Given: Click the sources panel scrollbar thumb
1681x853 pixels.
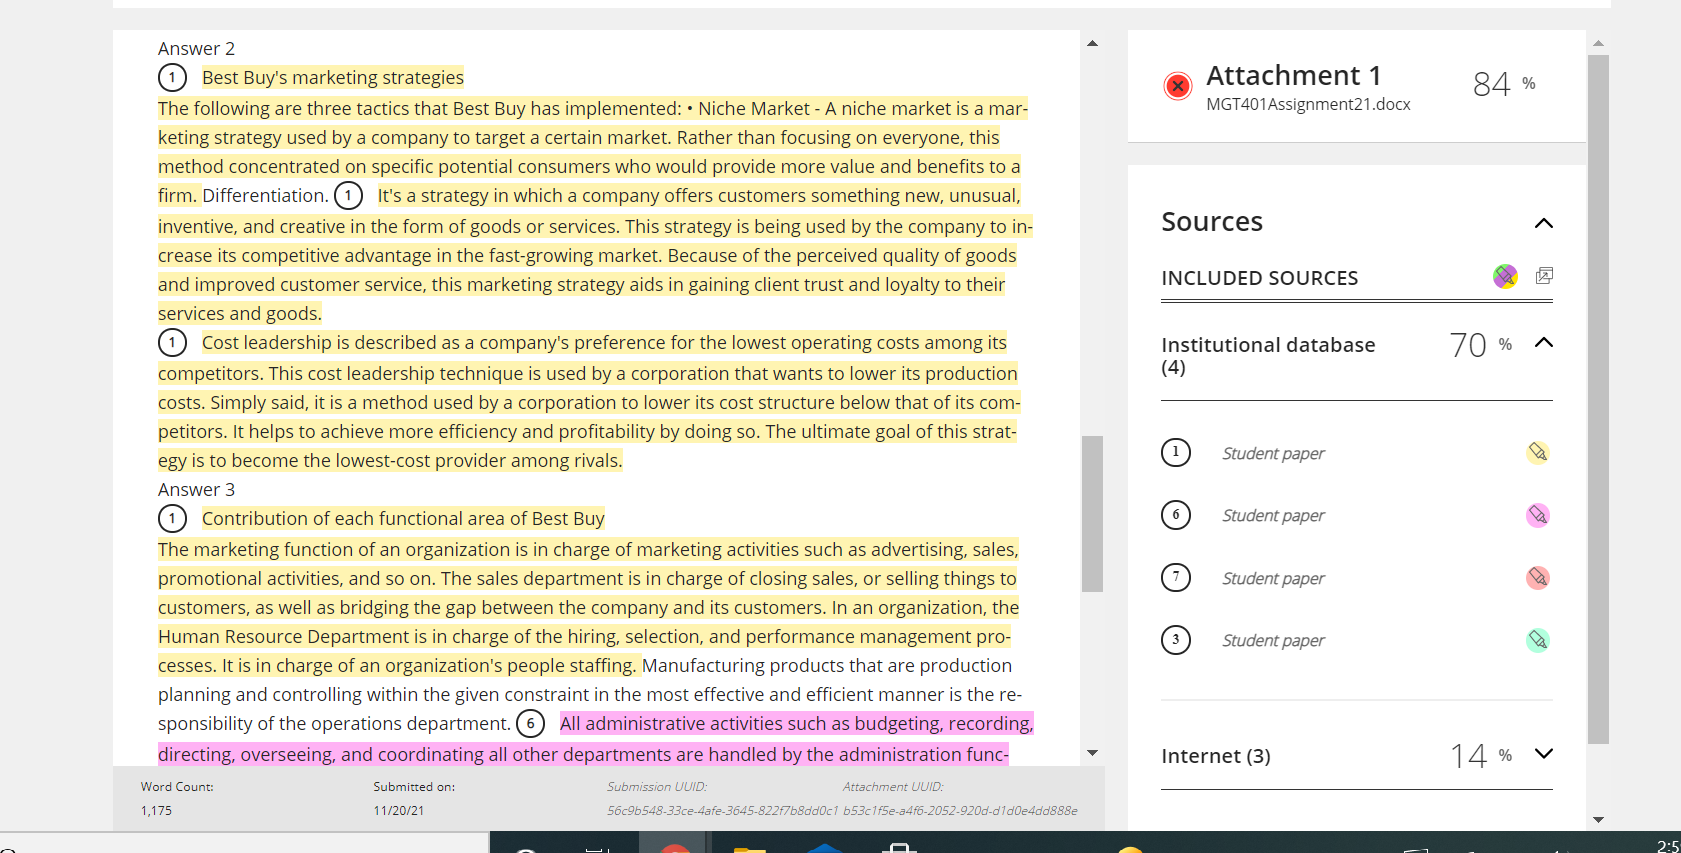Looking at the screenshot, I should (1598, 400).
